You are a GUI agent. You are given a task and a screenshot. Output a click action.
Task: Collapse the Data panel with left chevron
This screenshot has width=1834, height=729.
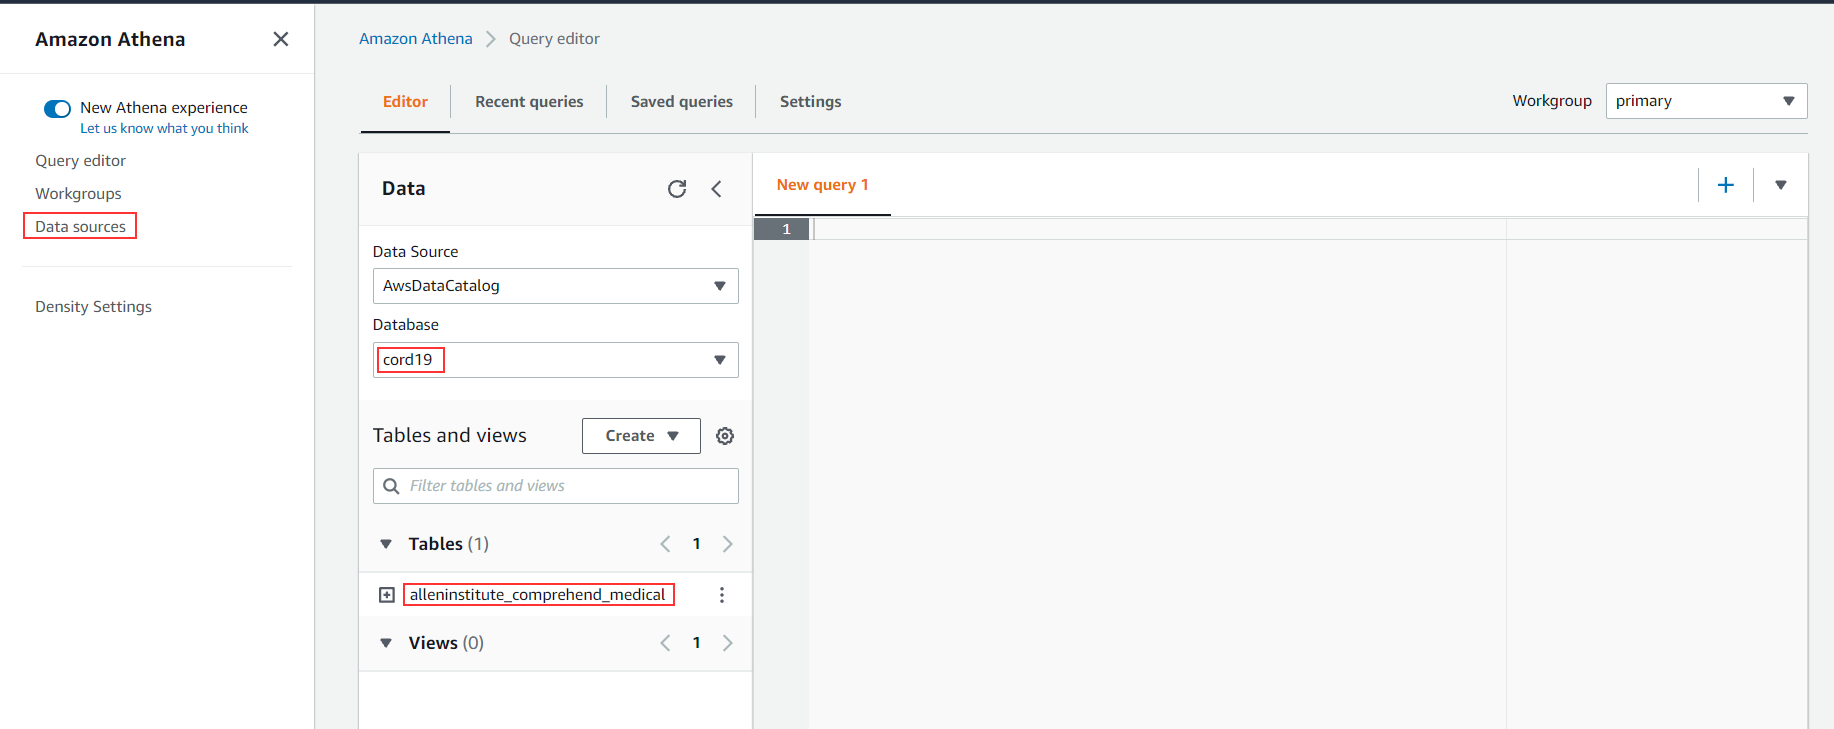(717, 189)
